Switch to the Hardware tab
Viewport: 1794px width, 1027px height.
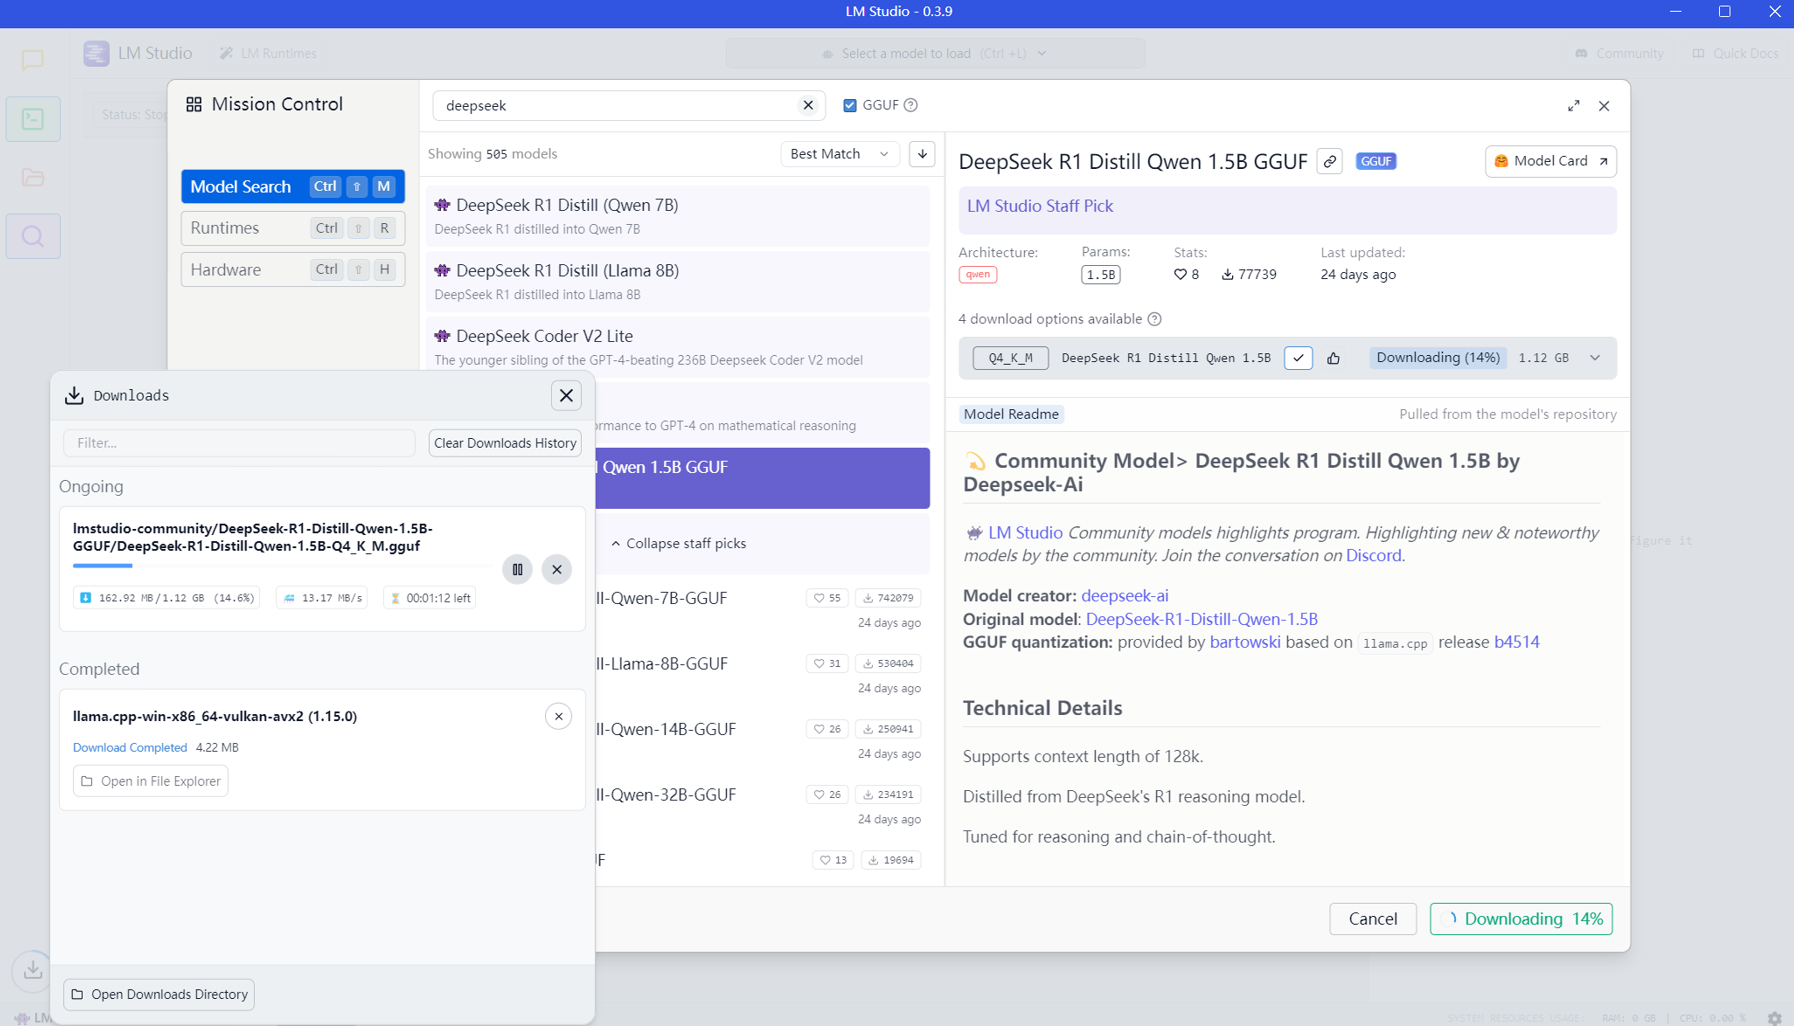coord(293,270)
